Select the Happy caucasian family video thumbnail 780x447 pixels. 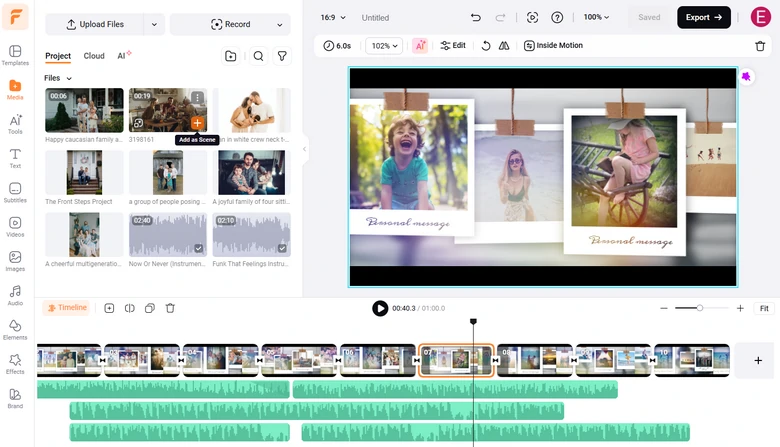[x=84, y=110]
